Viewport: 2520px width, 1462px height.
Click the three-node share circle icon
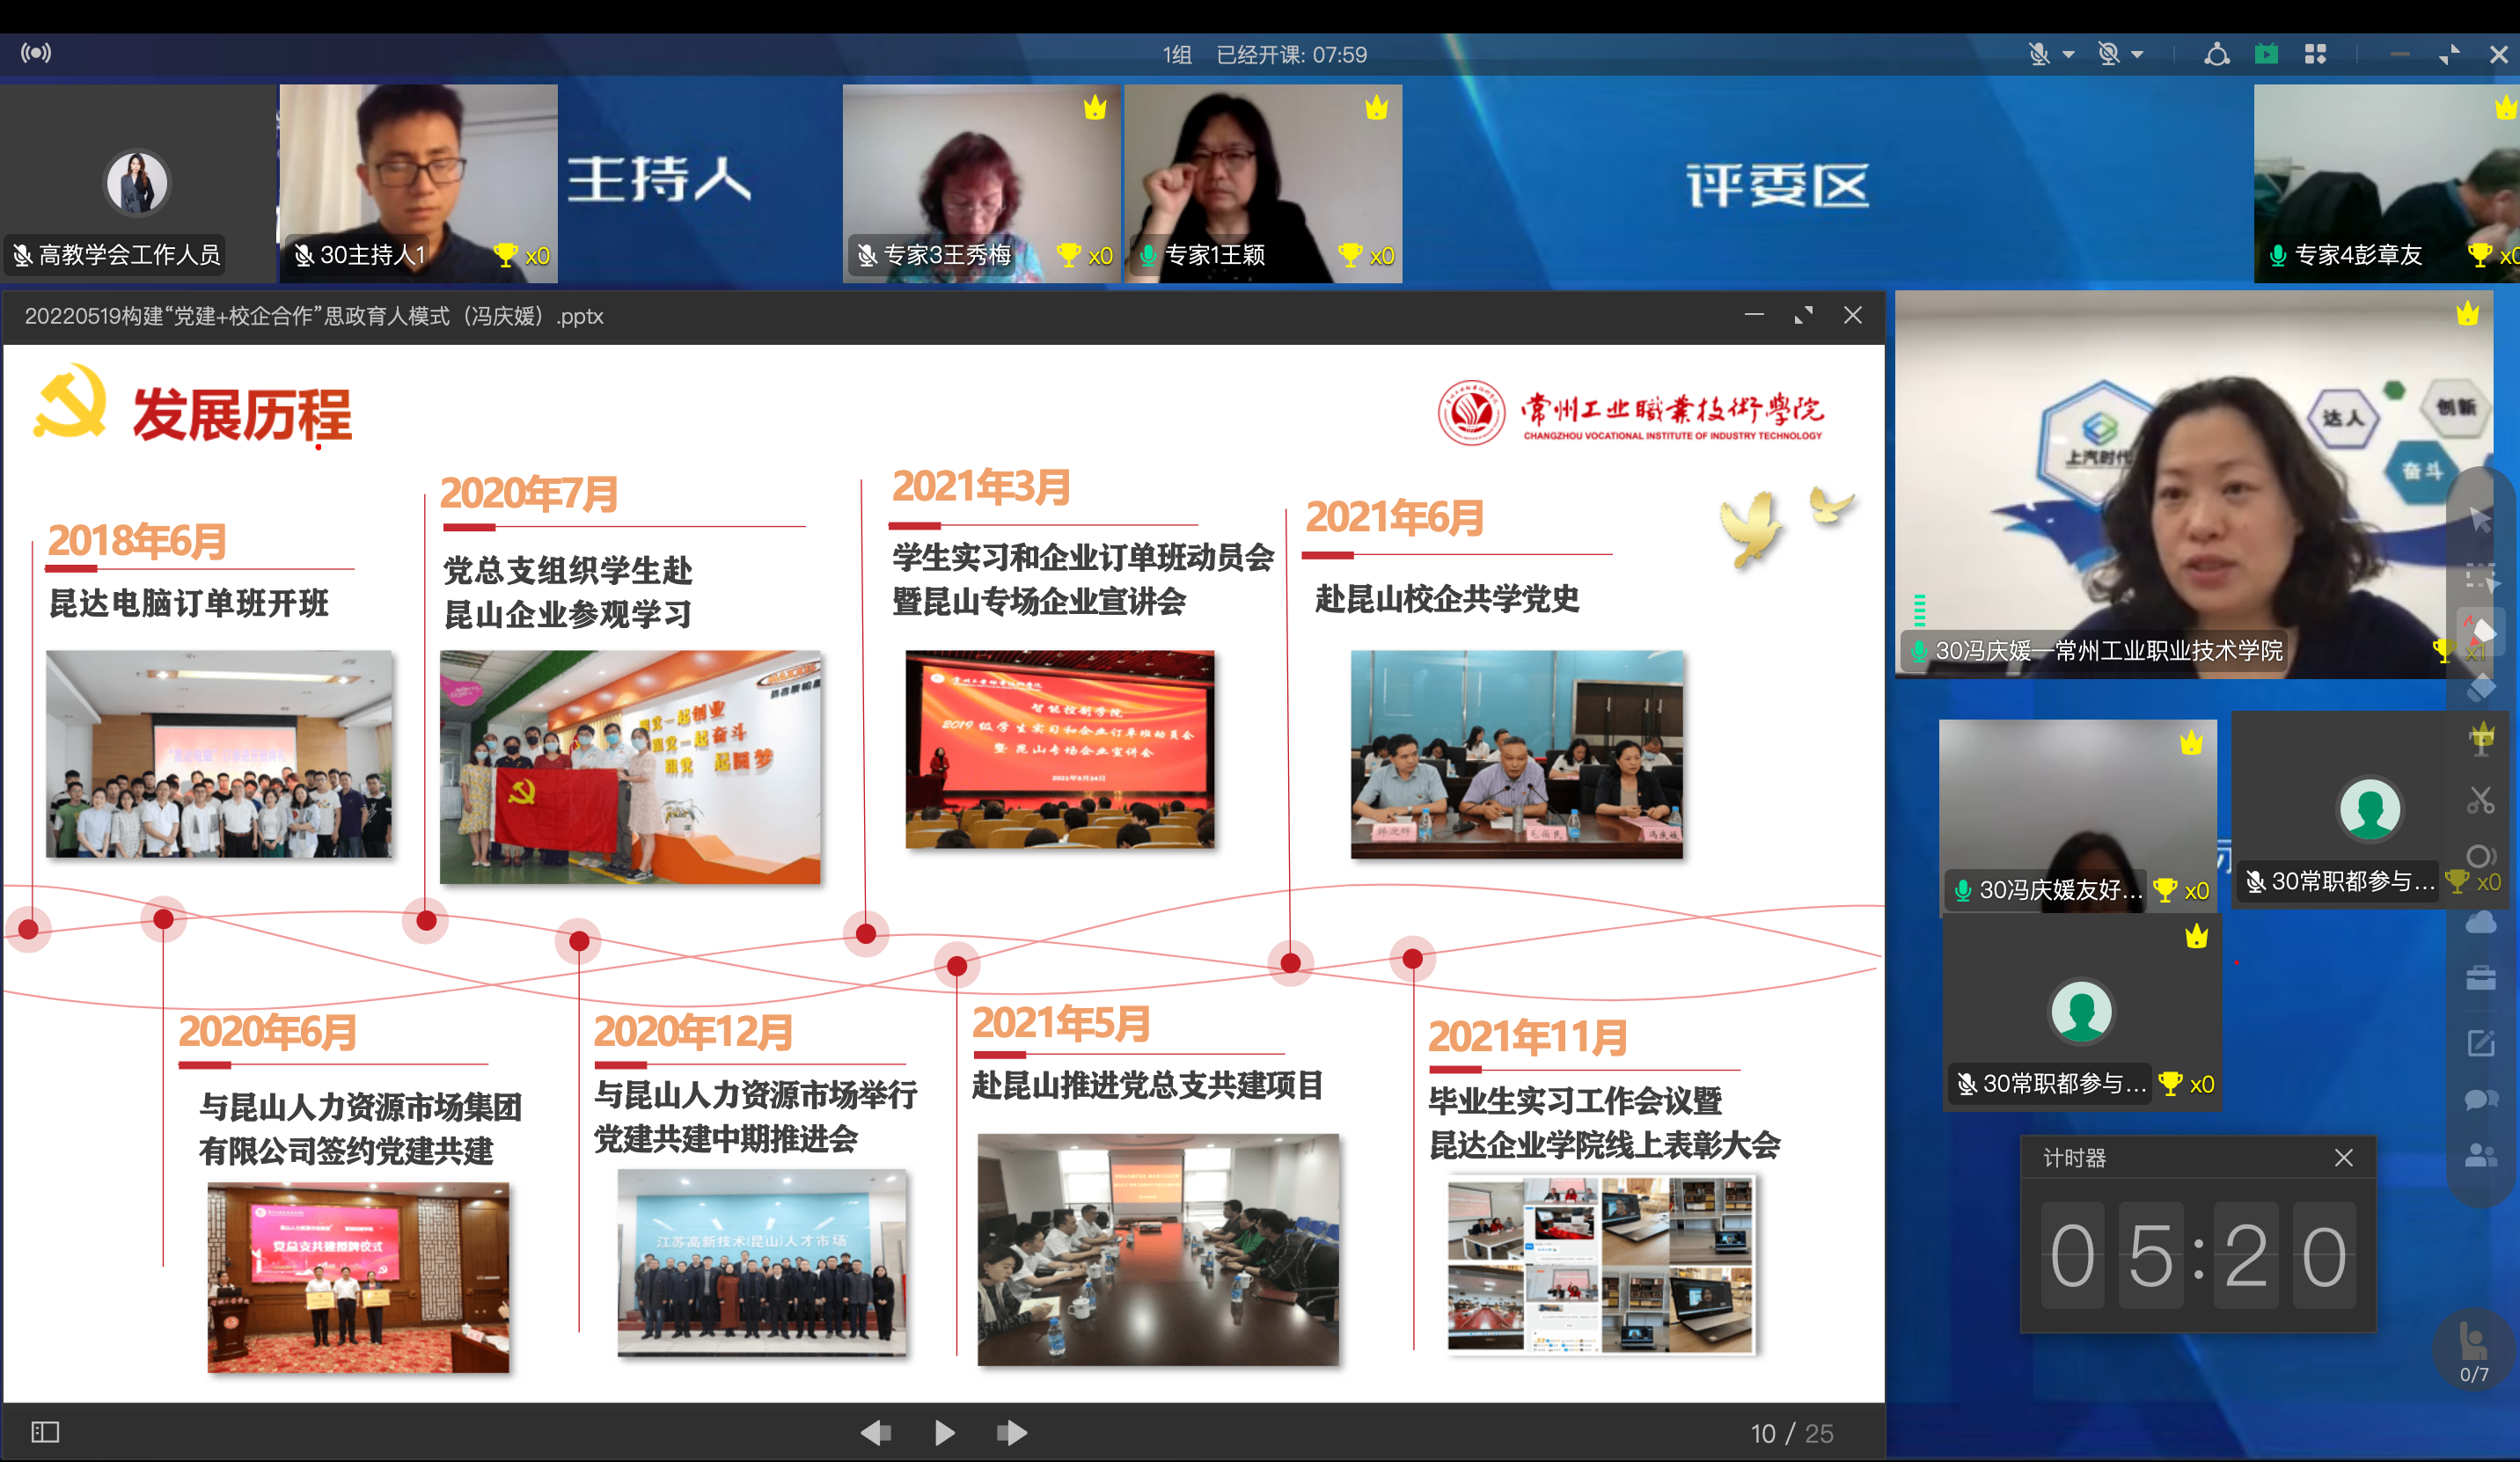[2216, 54]
